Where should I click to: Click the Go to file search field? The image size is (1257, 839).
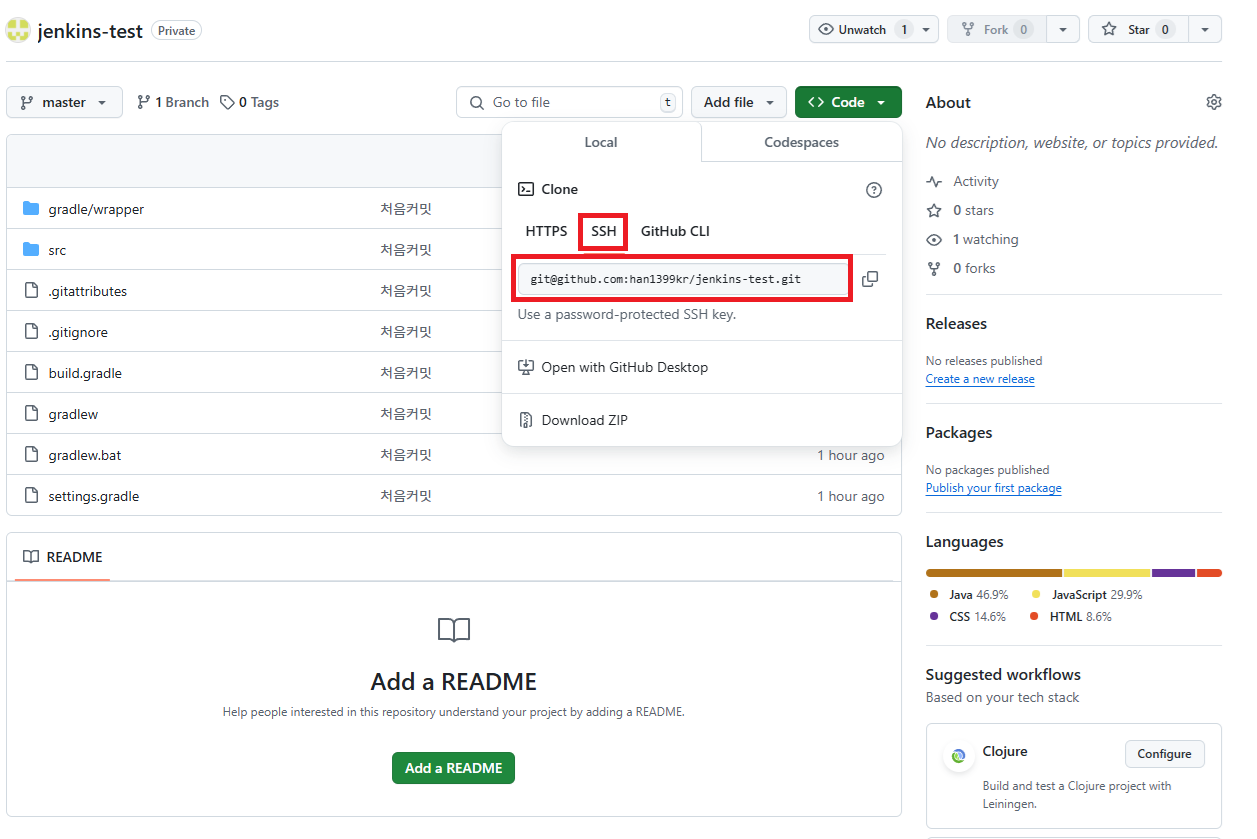[x=569, y=102]
